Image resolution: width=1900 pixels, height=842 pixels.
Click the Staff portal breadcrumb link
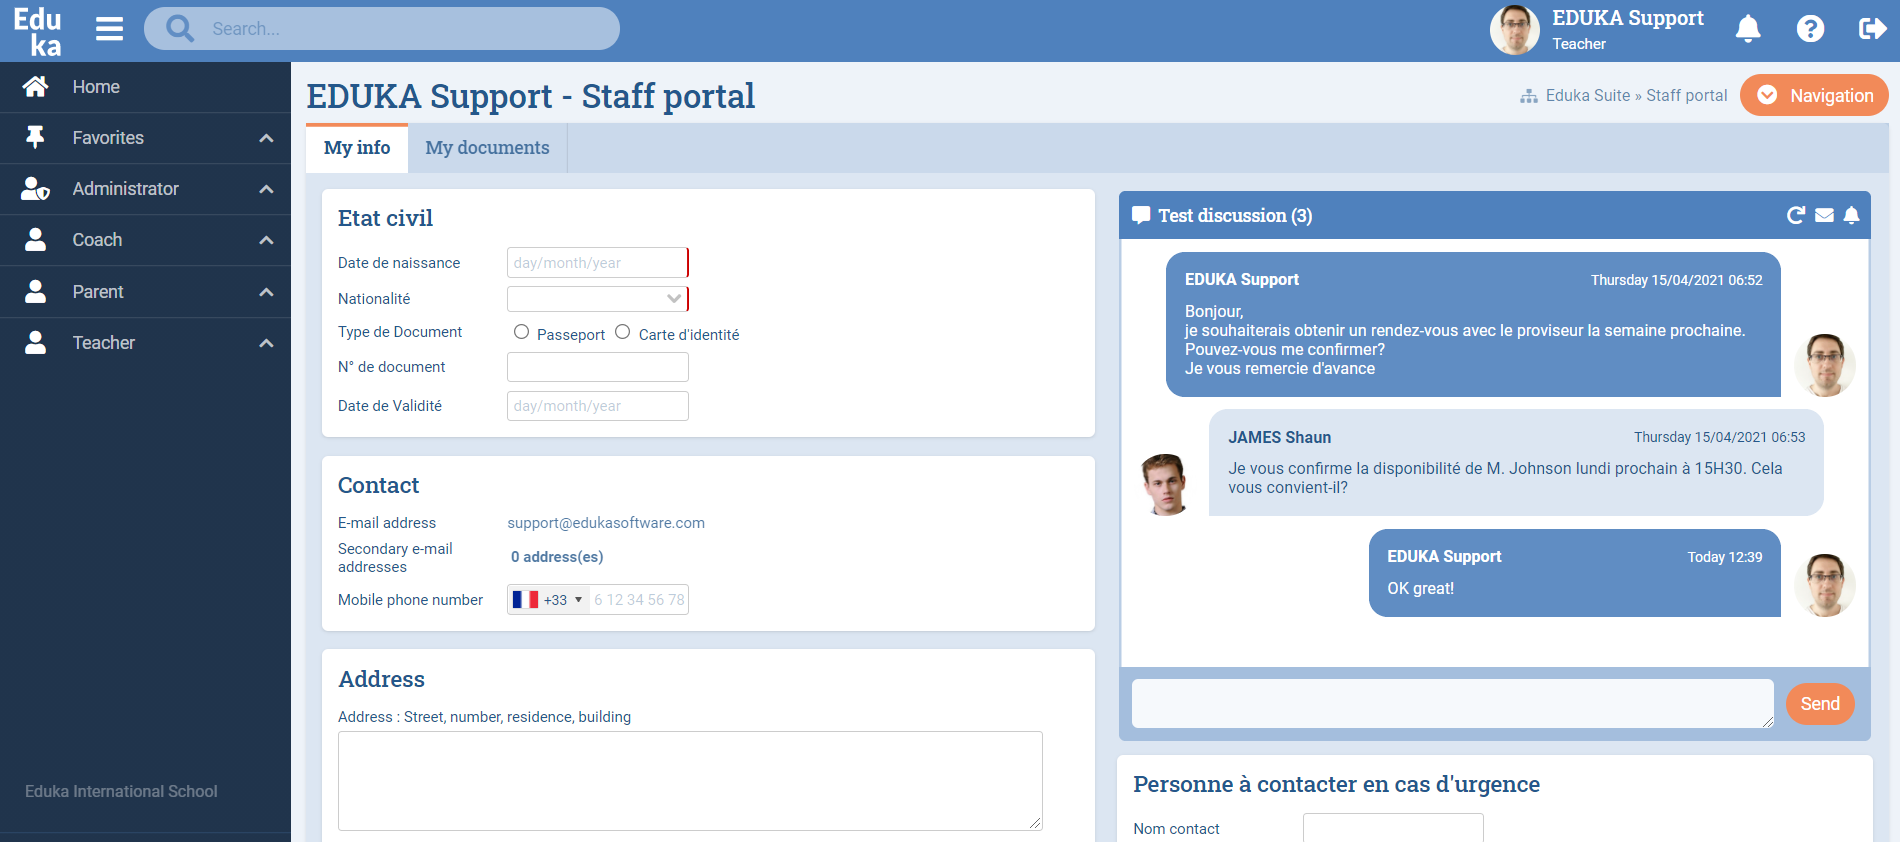coord(1687,96)
